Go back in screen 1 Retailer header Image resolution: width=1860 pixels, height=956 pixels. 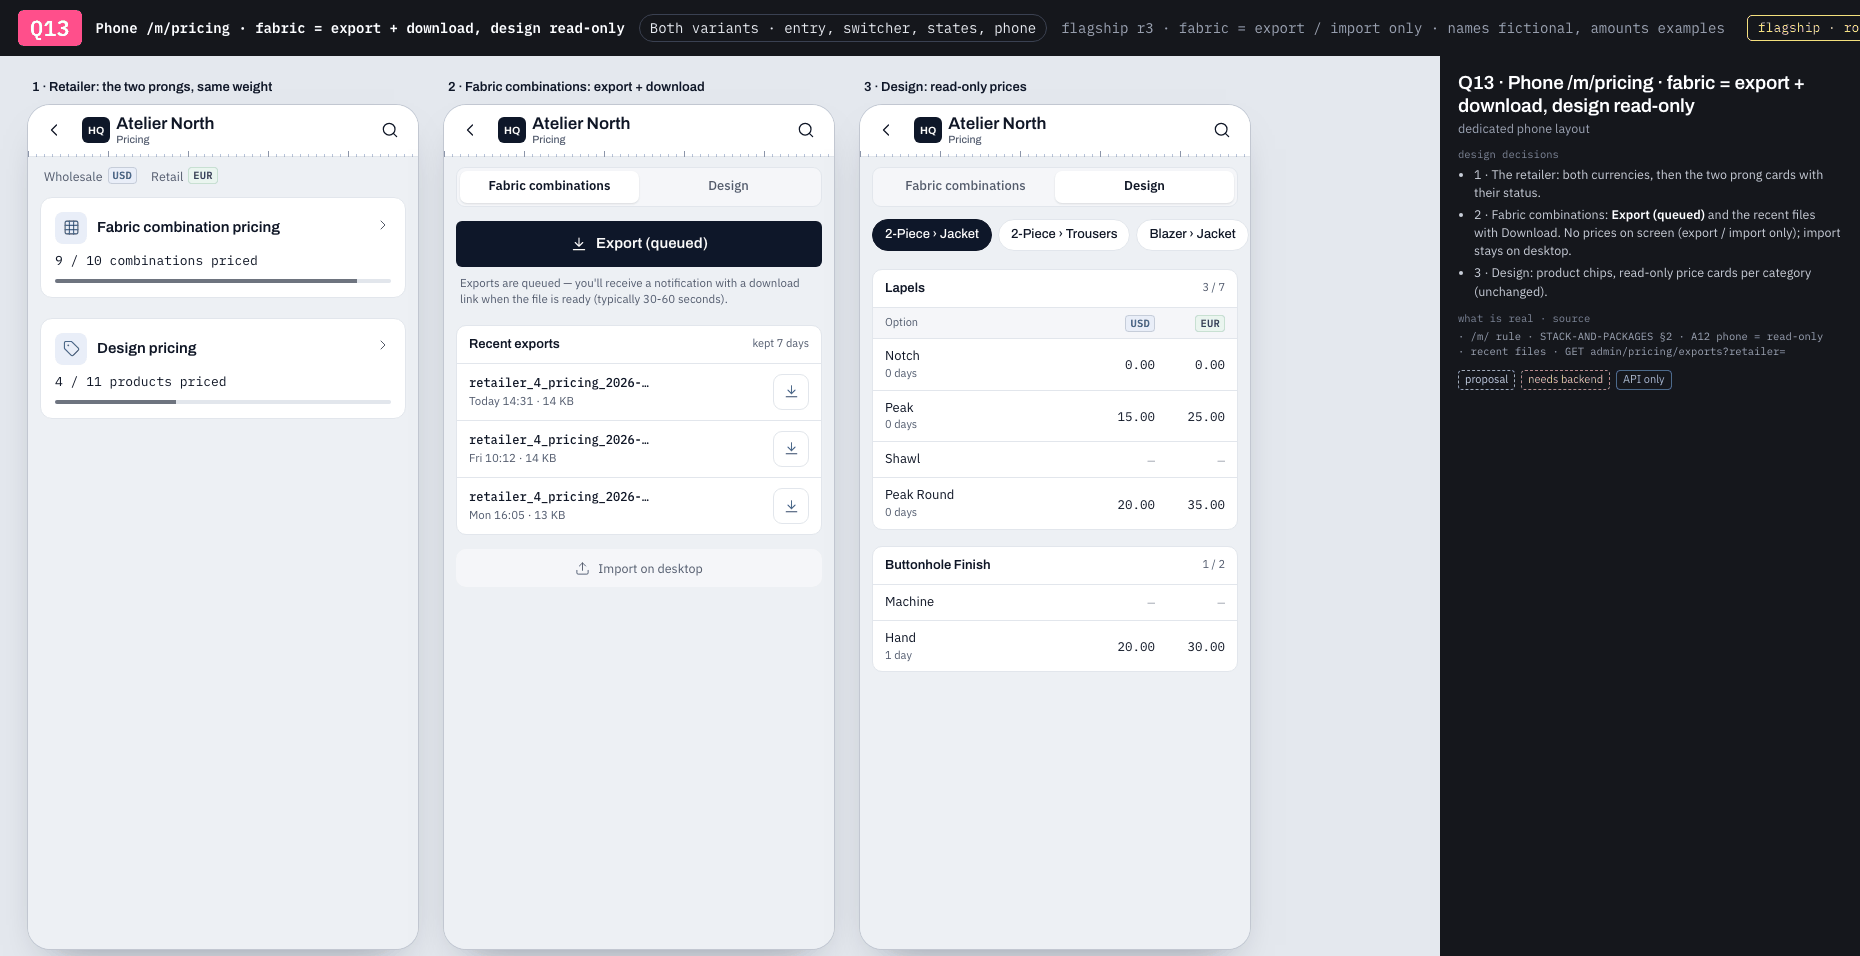(x=55, y=130)
